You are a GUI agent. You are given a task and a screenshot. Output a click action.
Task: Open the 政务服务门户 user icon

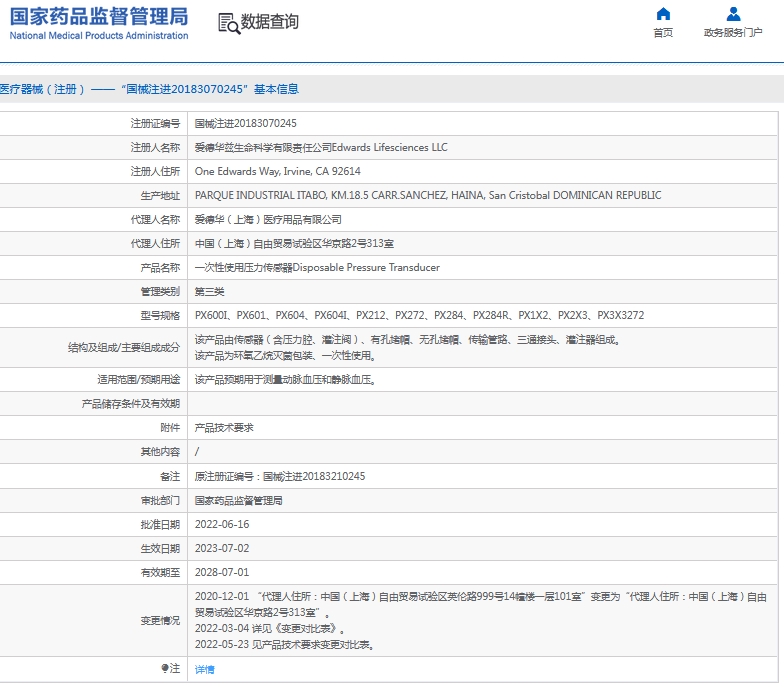pyautogui.click(x=733, y=14)
